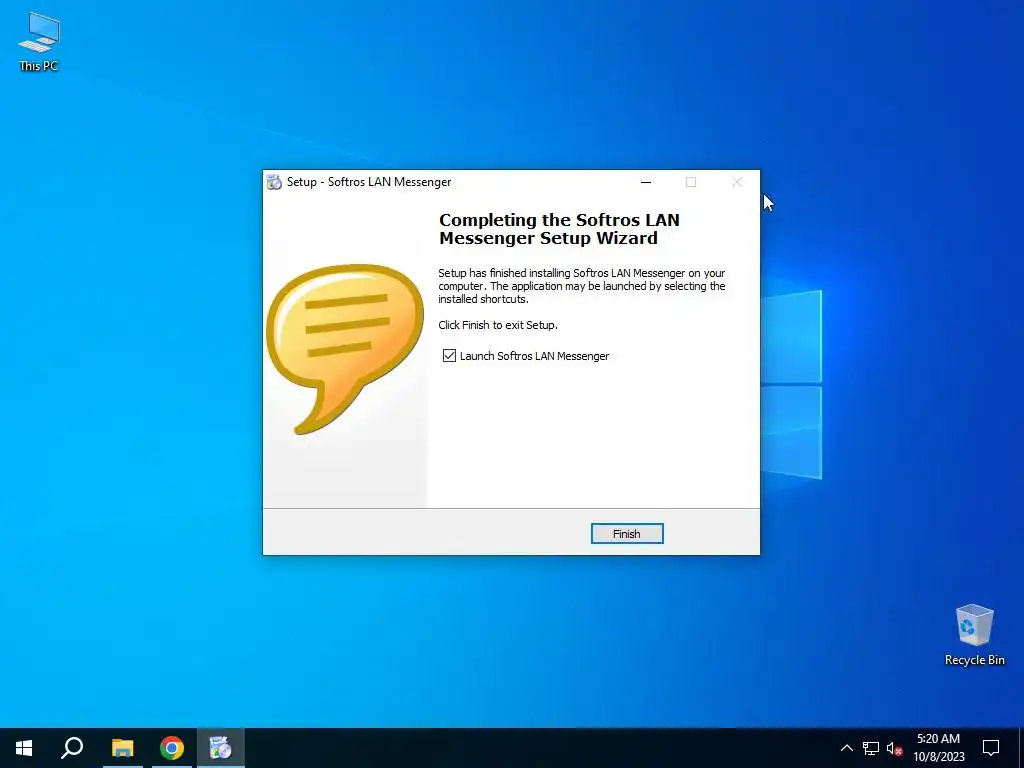The image size is (1024, 768).
Task: Click the muted volume tray icon
Action: pyautogui.click(x=894, y=748)
